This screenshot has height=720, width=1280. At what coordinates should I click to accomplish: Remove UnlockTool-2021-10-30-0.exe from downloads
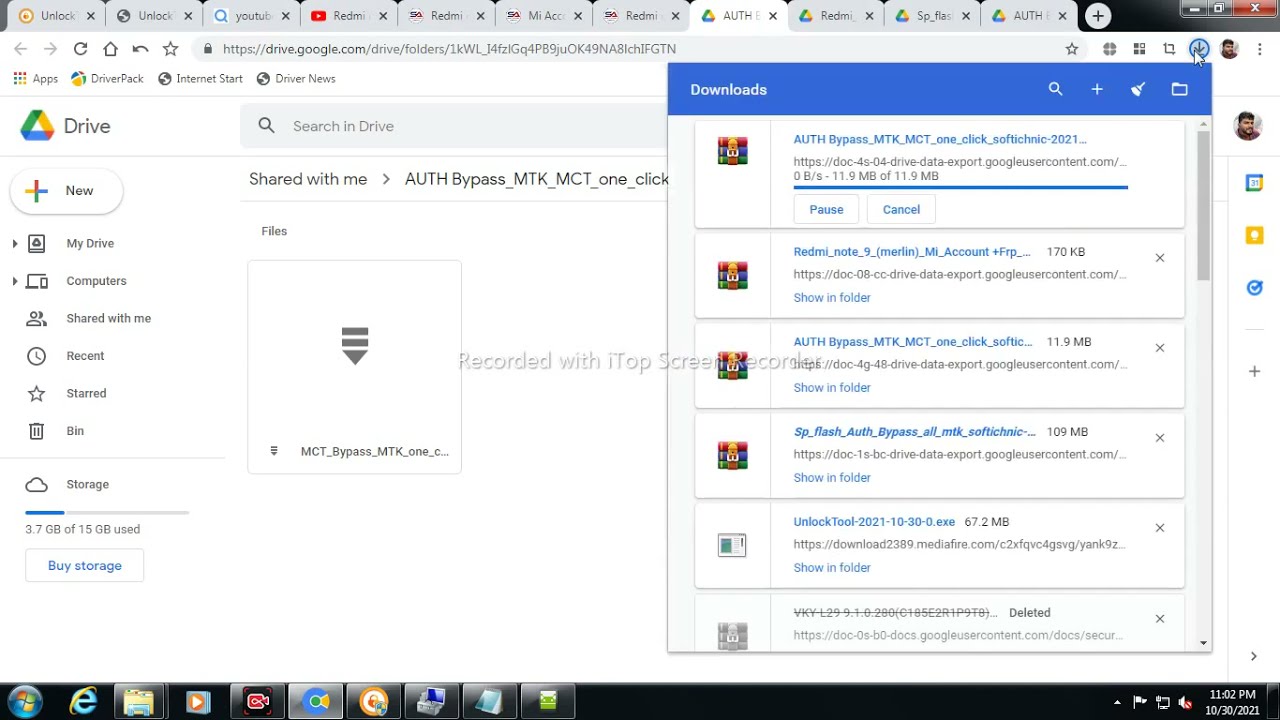[x=1160, y=528]
